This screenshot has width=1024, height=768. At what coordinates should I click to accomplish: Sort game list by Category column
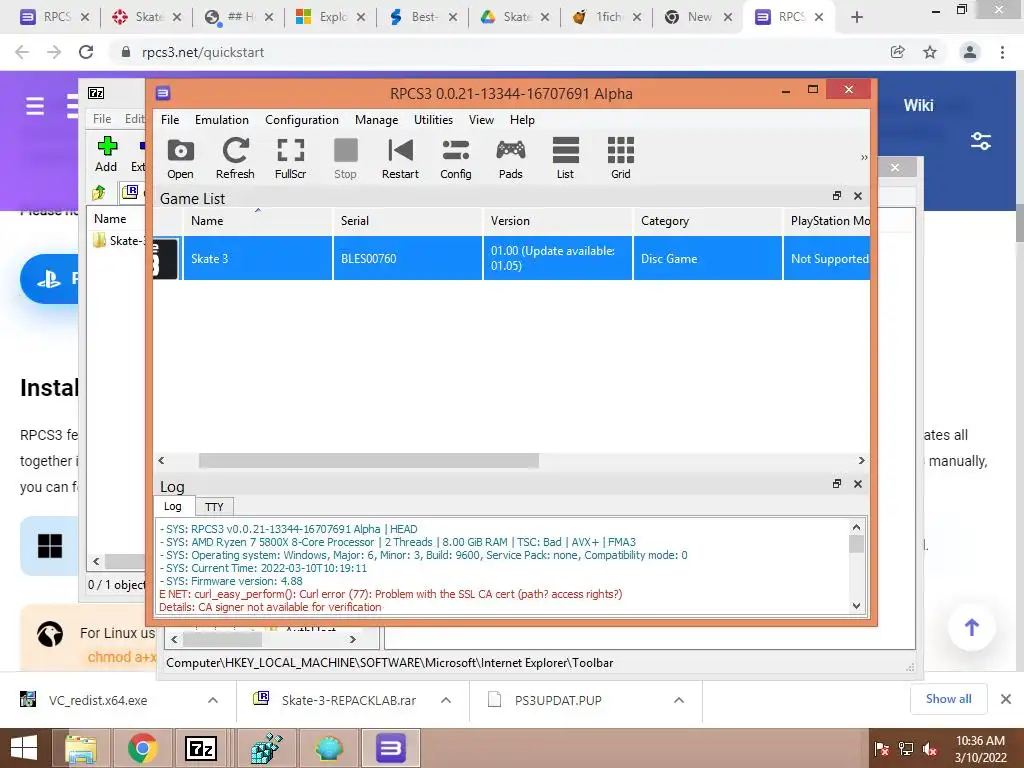[x=708, y=221]
